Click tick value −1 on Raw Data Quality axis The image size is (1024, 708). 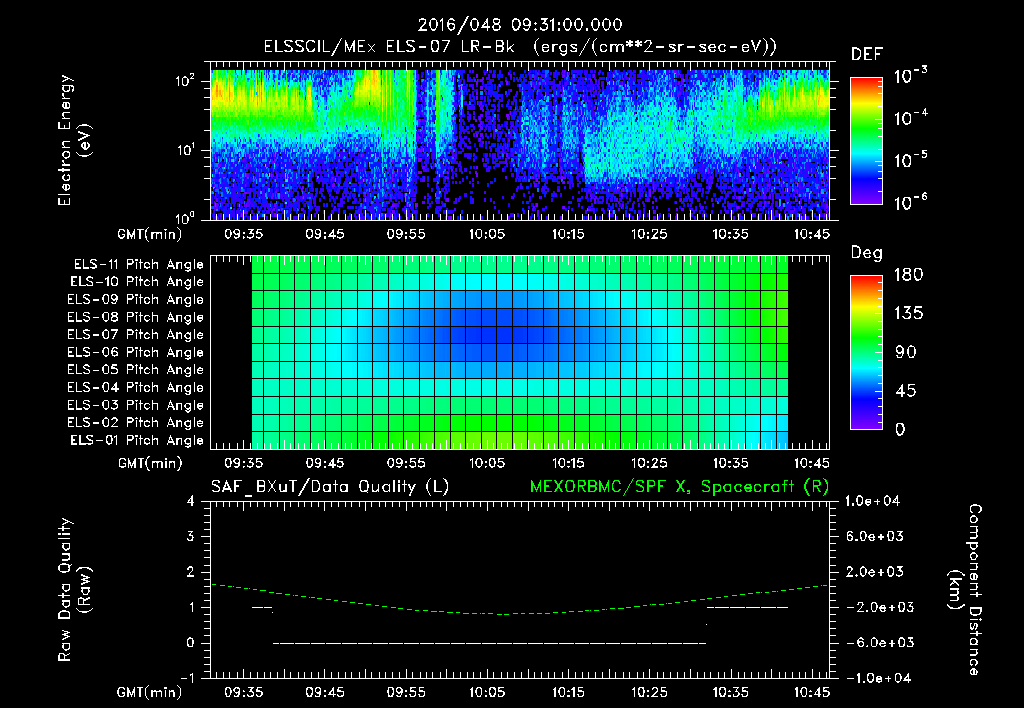[187, 677]
